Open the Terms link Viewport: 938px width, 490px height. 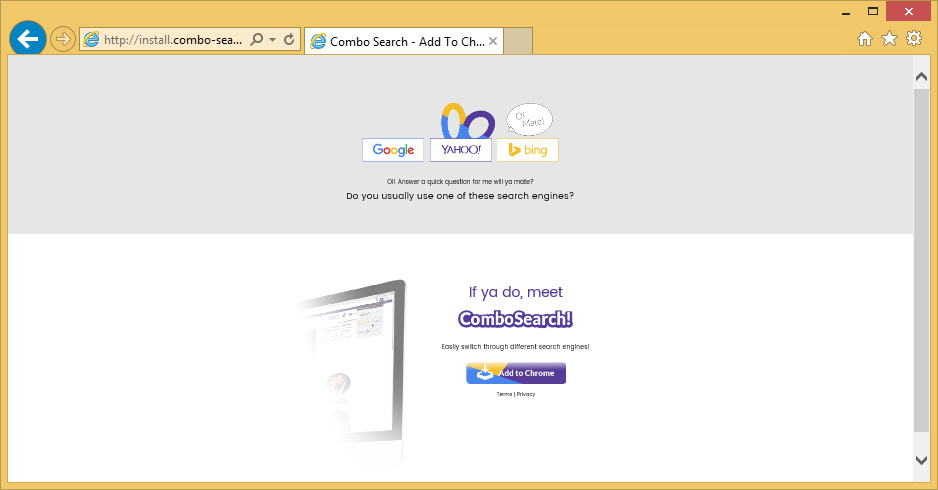tap(504, 394)
